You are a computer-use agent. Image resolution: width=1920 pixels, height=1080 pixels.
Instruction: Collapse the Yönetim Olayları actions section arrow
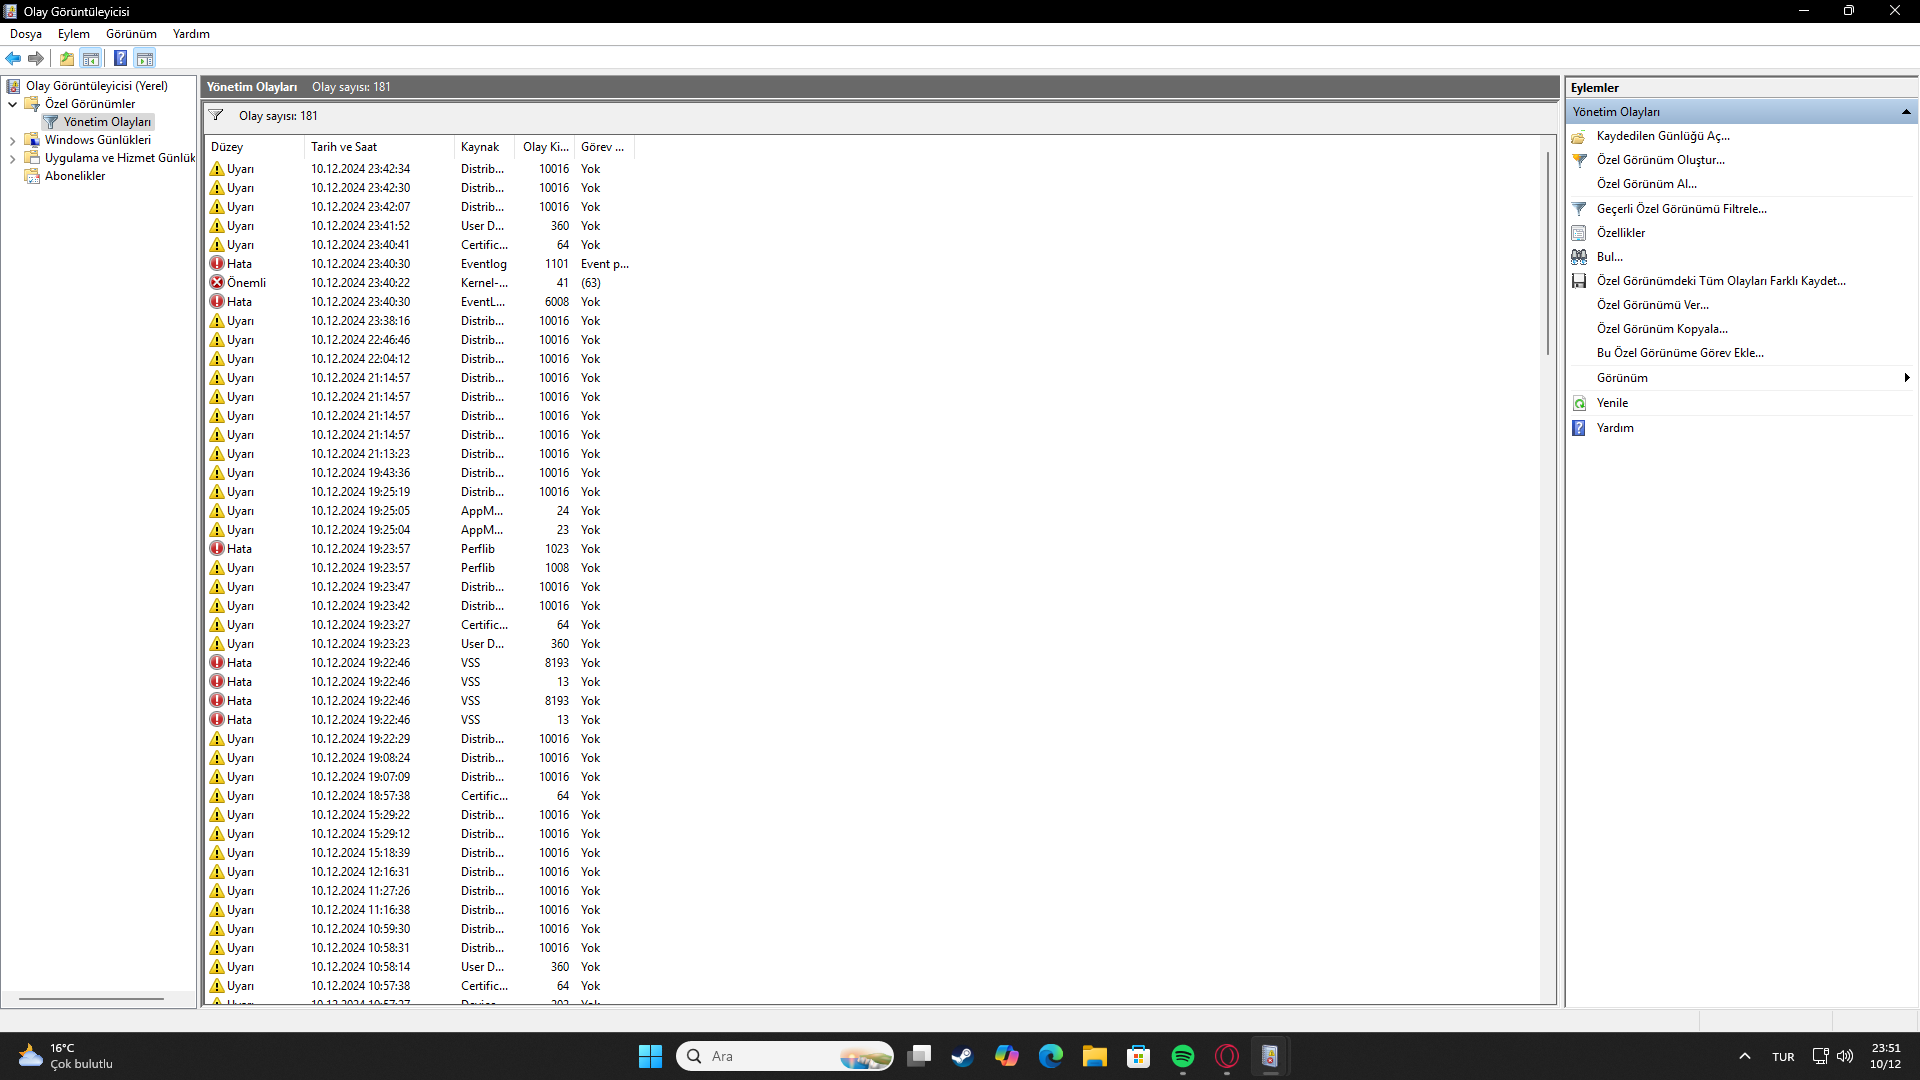[x=1905, y=112]
